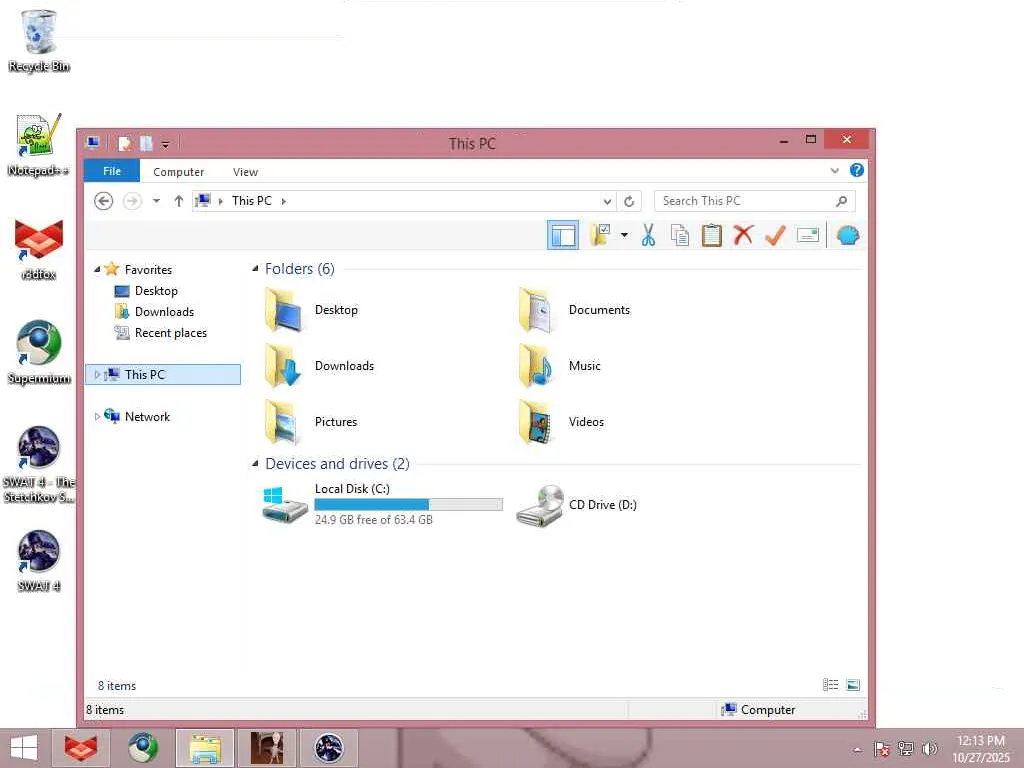Switch to Details view in status bar
The width and height of the screenshot is (1024, 768).
point(830,685)
